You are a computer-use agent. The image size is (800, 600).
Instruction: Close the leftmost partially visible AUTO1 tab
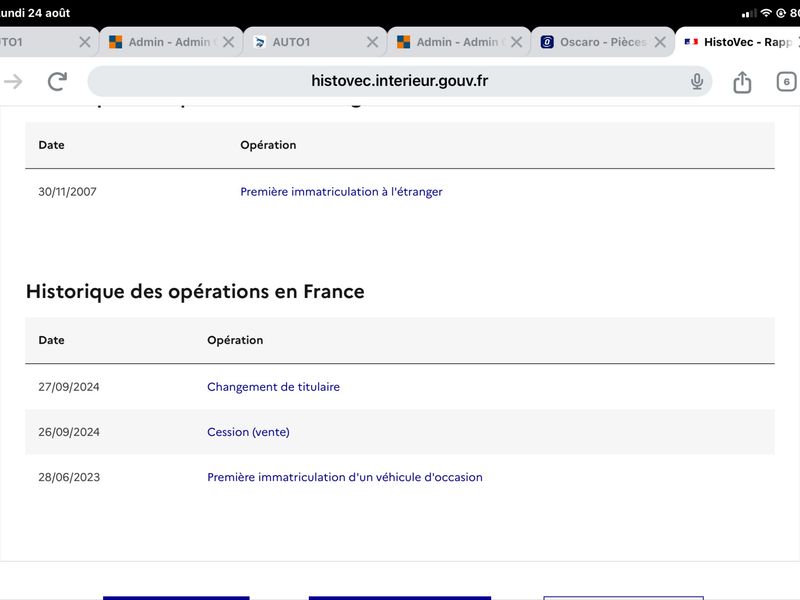85,42
